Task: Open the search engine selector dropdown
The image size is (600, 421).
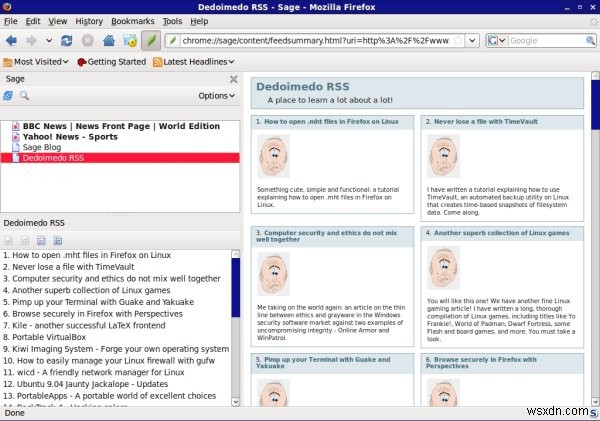Action: tap(497, 40)
